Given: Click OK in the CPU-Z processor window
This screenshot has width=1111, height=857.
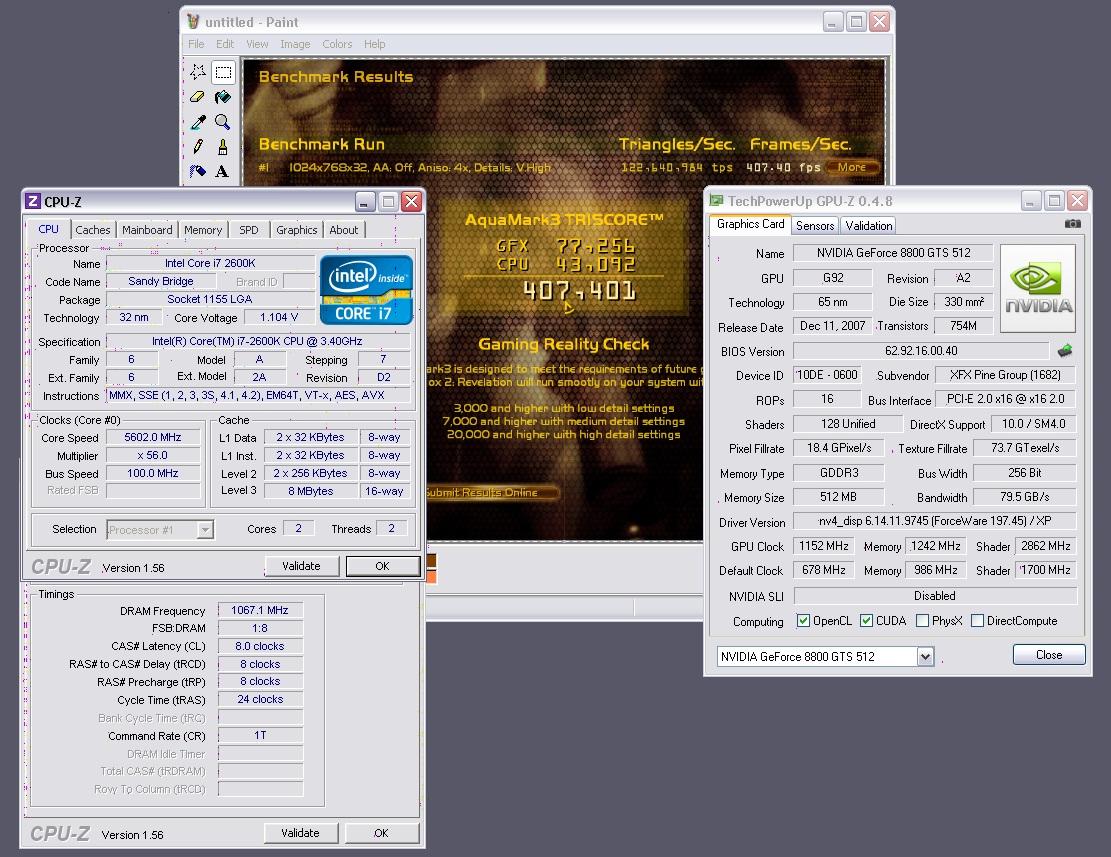Looking at the screenshot, I should [383, 566].
